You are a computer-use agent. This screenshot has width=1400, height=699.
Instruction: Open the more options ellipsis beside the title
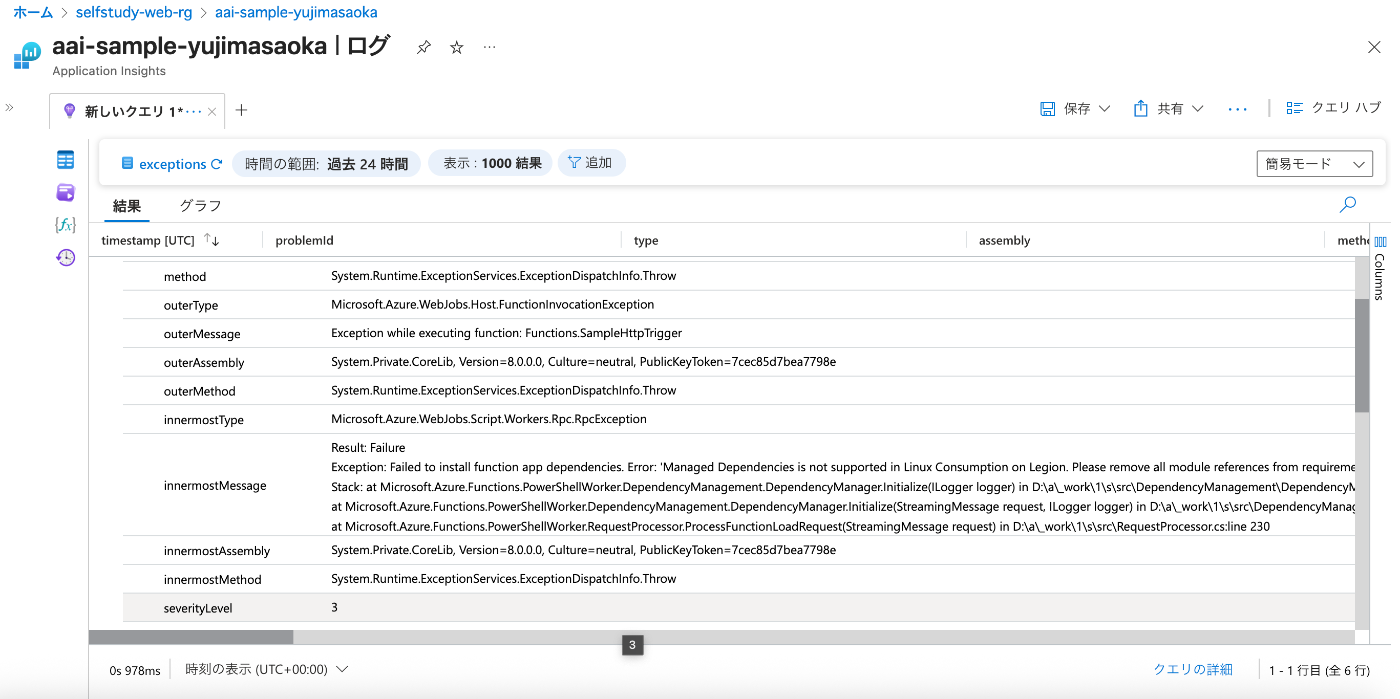click(489, 47)
